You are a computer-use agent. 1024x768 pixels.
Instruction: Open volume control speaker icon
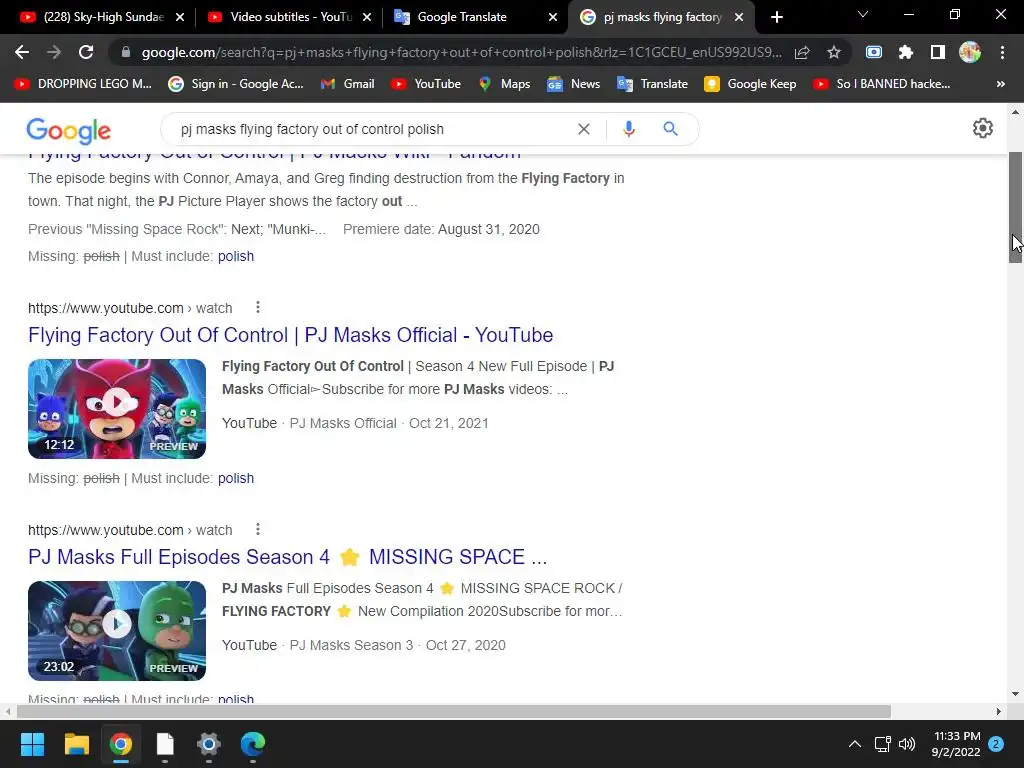[906, 744]
